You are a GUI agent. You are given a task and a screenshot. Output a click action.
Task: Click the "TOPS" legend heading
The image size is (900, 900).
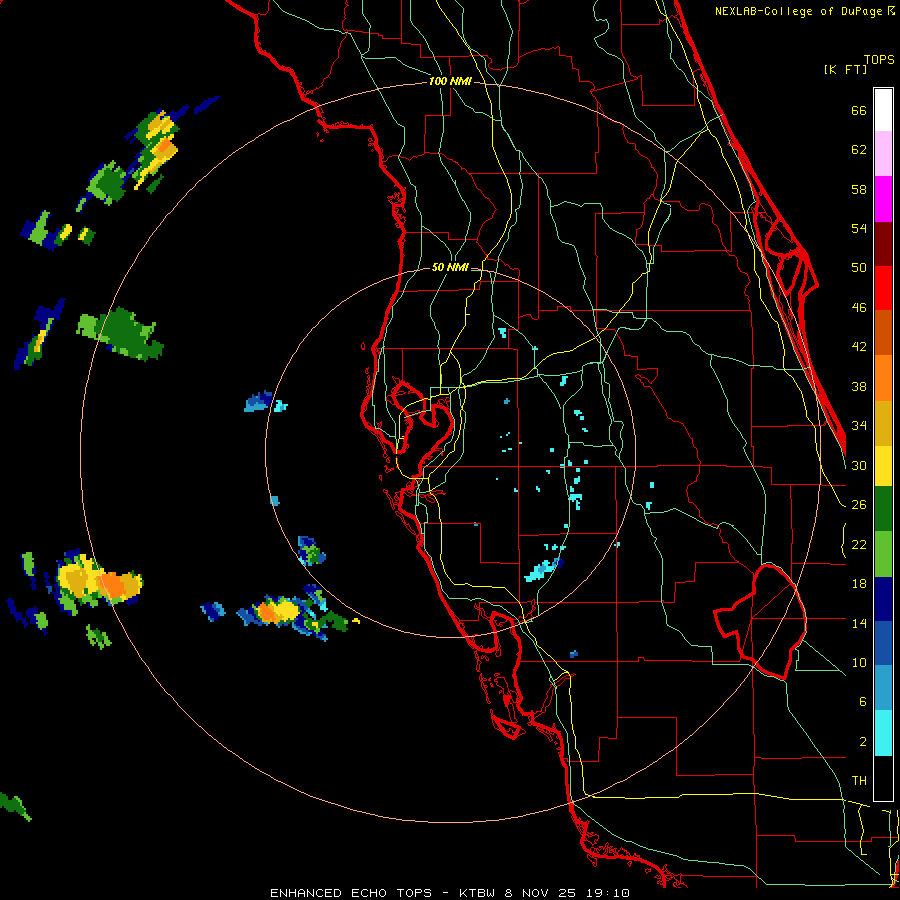[879, 59]
